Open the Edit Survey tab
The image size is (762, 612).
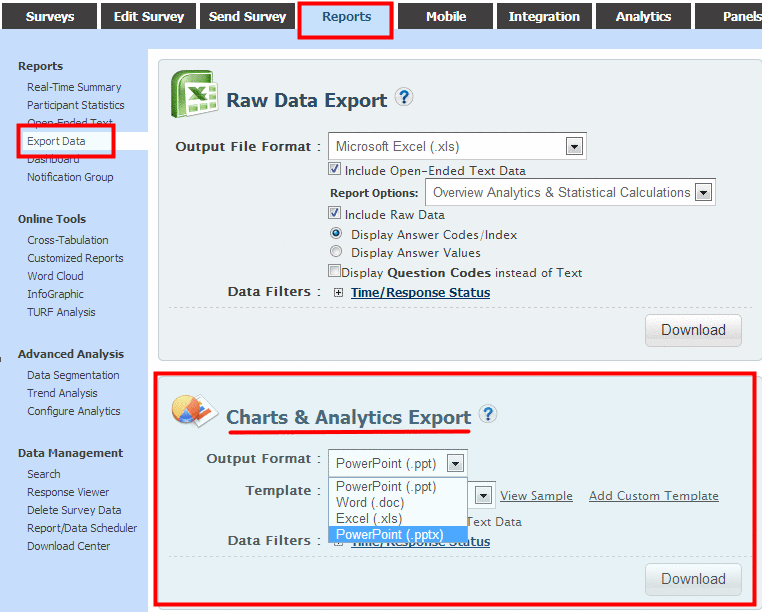(148, 16)
